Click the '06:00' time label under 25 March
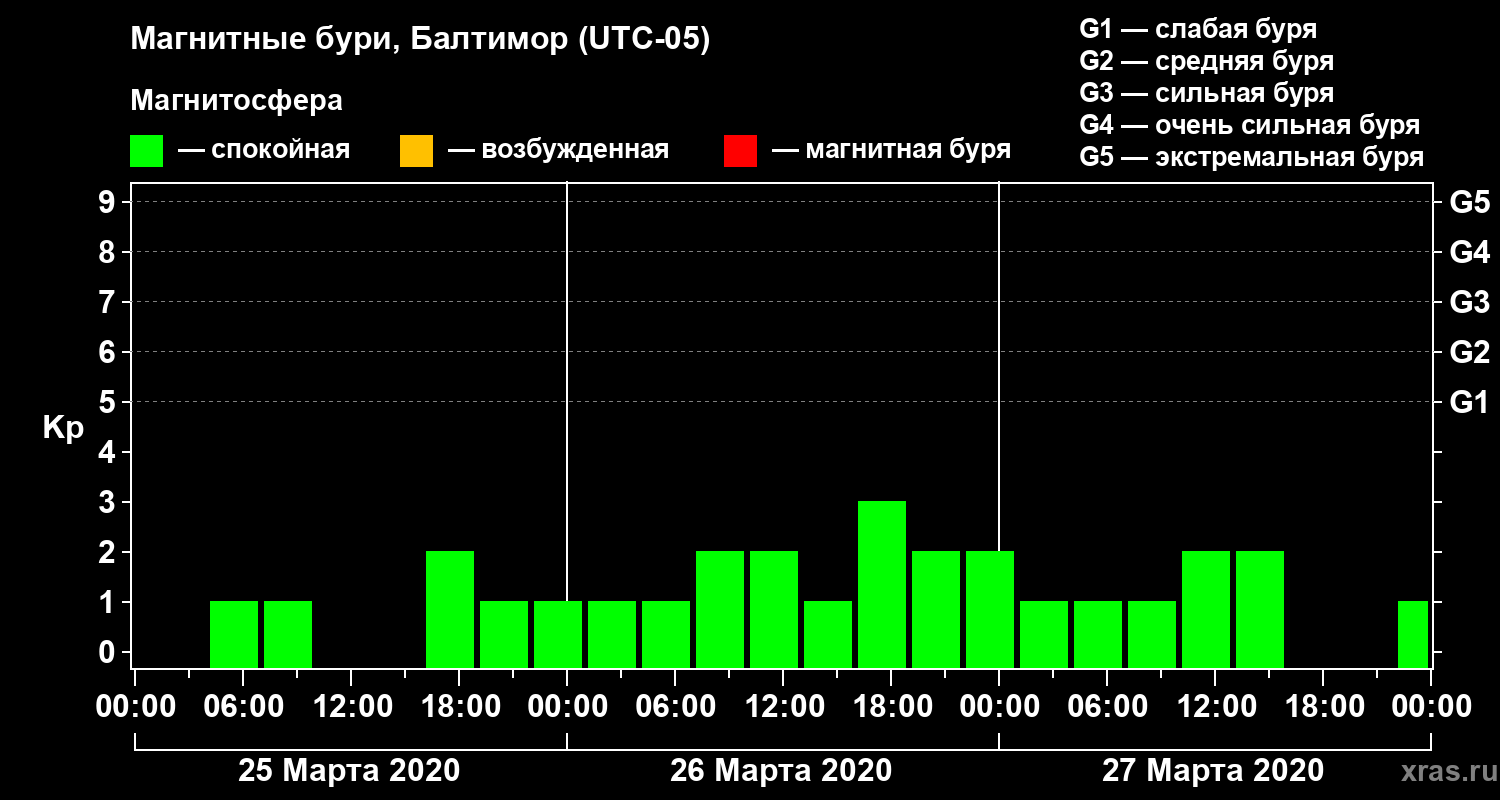 [243, 706]
